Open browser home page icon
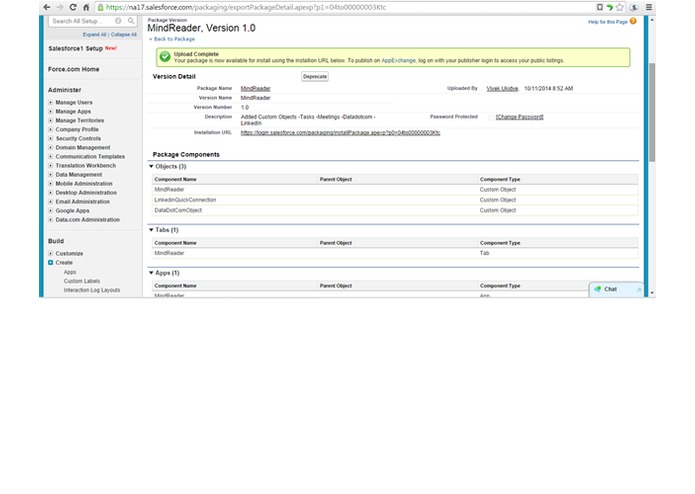Screen dimensions: 695x494 (86, 7)
